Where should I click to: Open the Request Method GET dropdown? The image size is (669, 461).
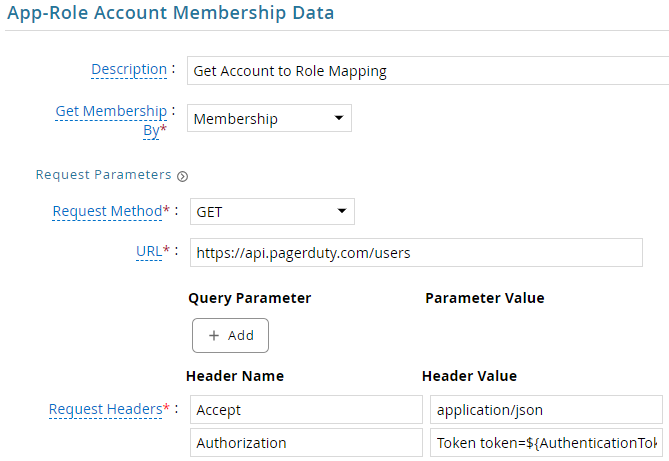click(x=272, y=211)
